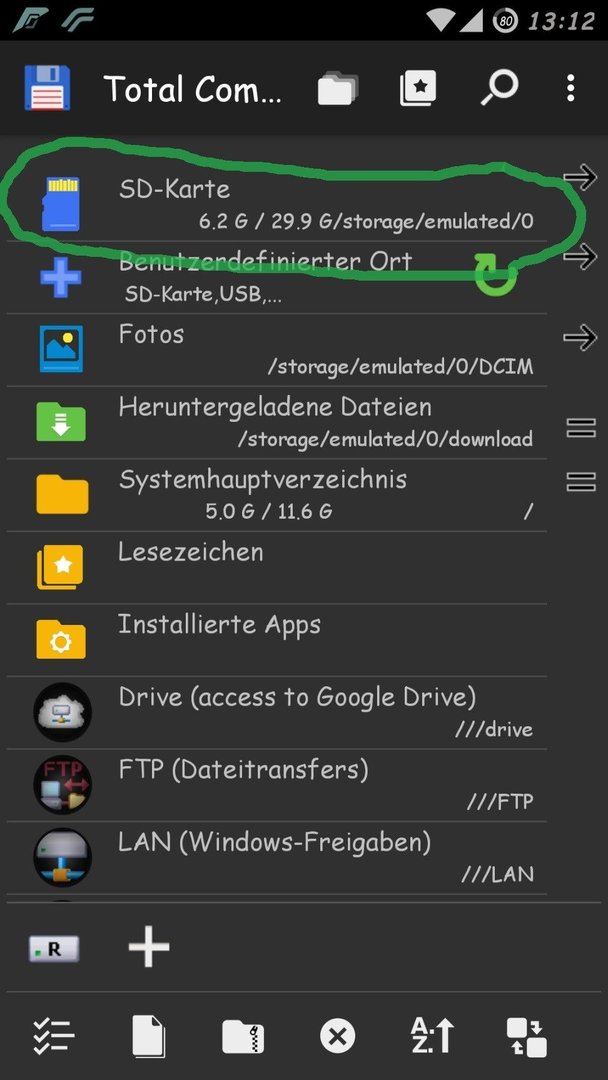Add new button with plus icon
Screen dimensions: 608x1080
point(149,947)
